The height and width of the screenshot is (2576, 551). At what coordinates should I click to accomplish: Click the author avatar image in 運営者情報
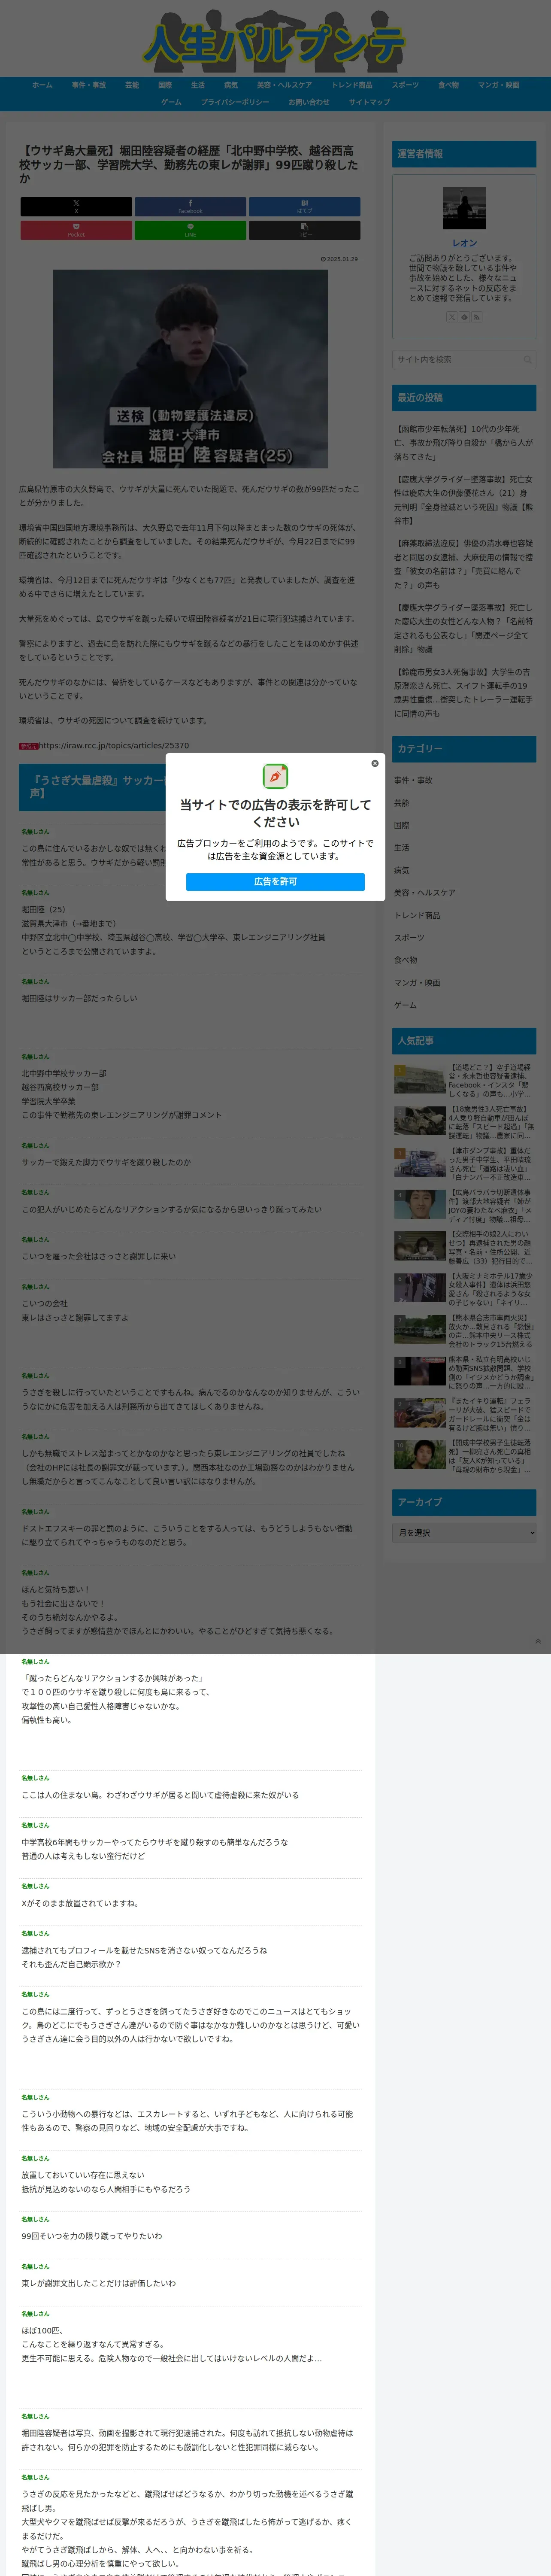[x=464, y=208]
